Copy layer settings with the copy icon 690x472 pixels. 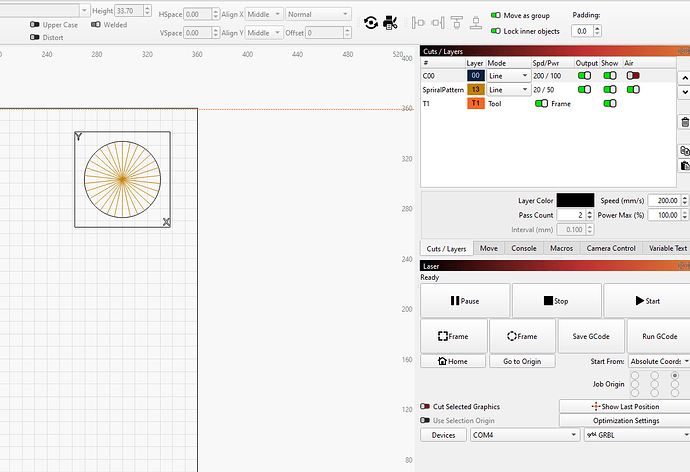(x=685, y=151)
